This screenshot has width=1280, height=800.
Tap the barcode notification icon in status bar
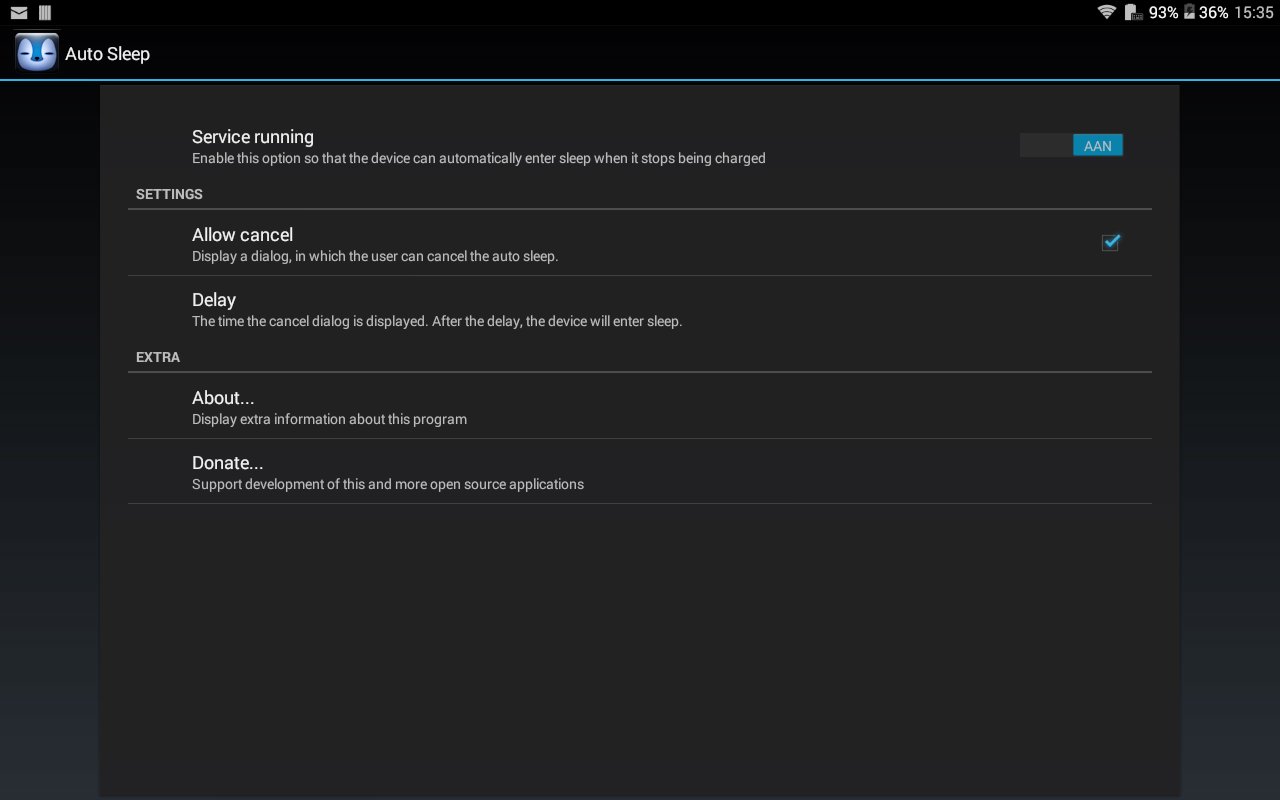[45, 13]
